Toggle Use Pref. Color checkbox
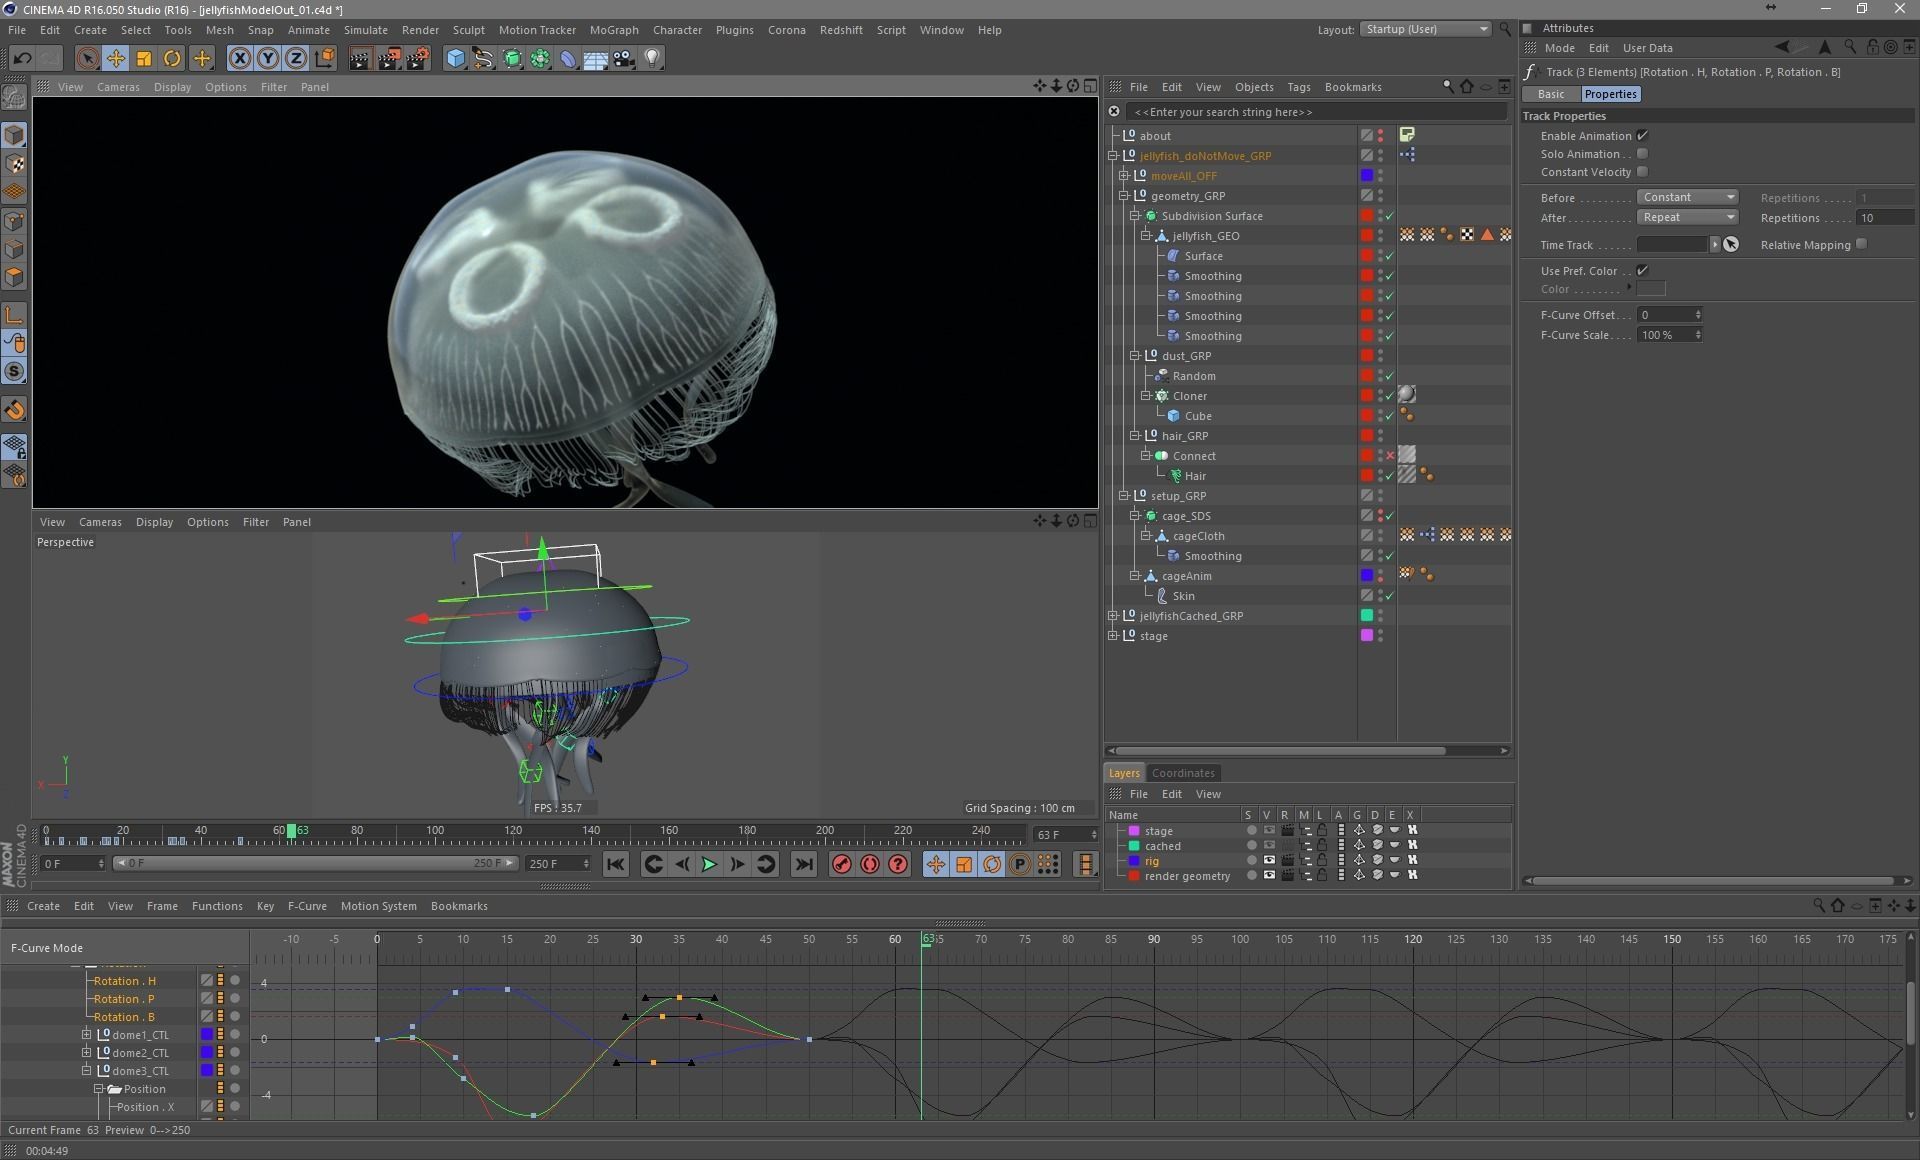Viewport: 1920px width, 1160px height. pyautogui.click(x=1642, y=270)
